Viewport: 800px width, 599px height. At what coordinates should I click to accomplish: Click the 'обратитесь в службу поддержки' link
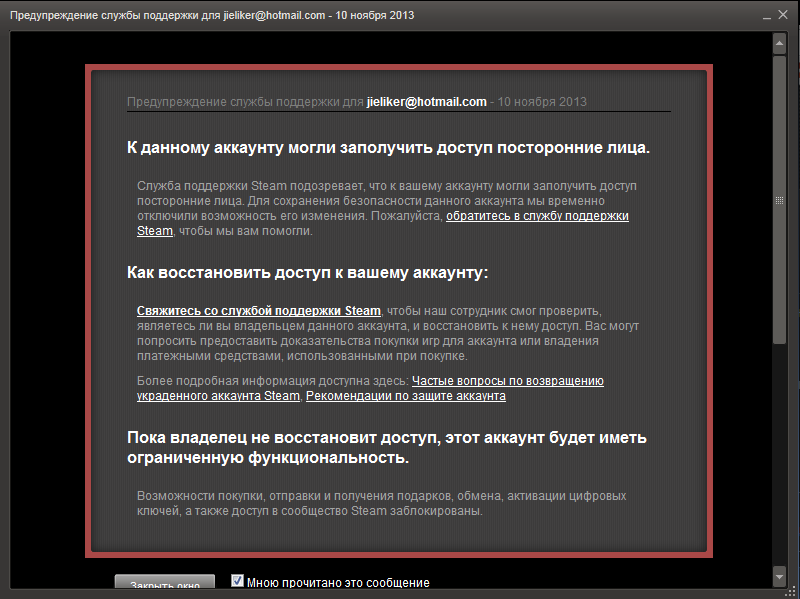(x=537, y=216)
